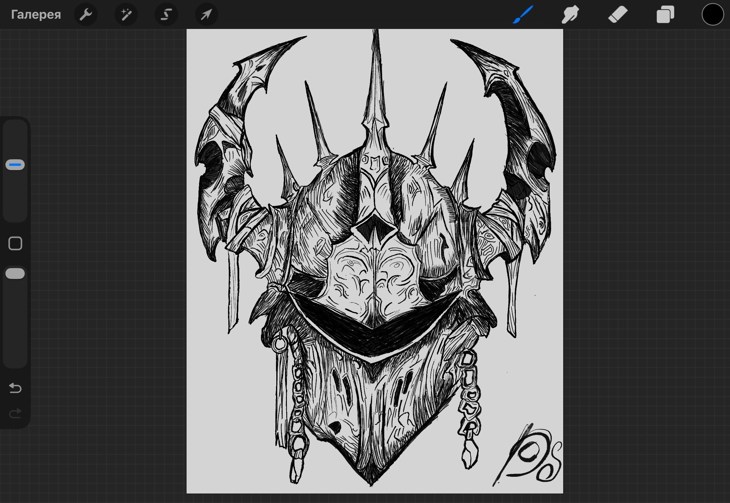This screenshot has width=730, height=503.
Task: Tap the helmet drawing canvas
Action: 375,261
